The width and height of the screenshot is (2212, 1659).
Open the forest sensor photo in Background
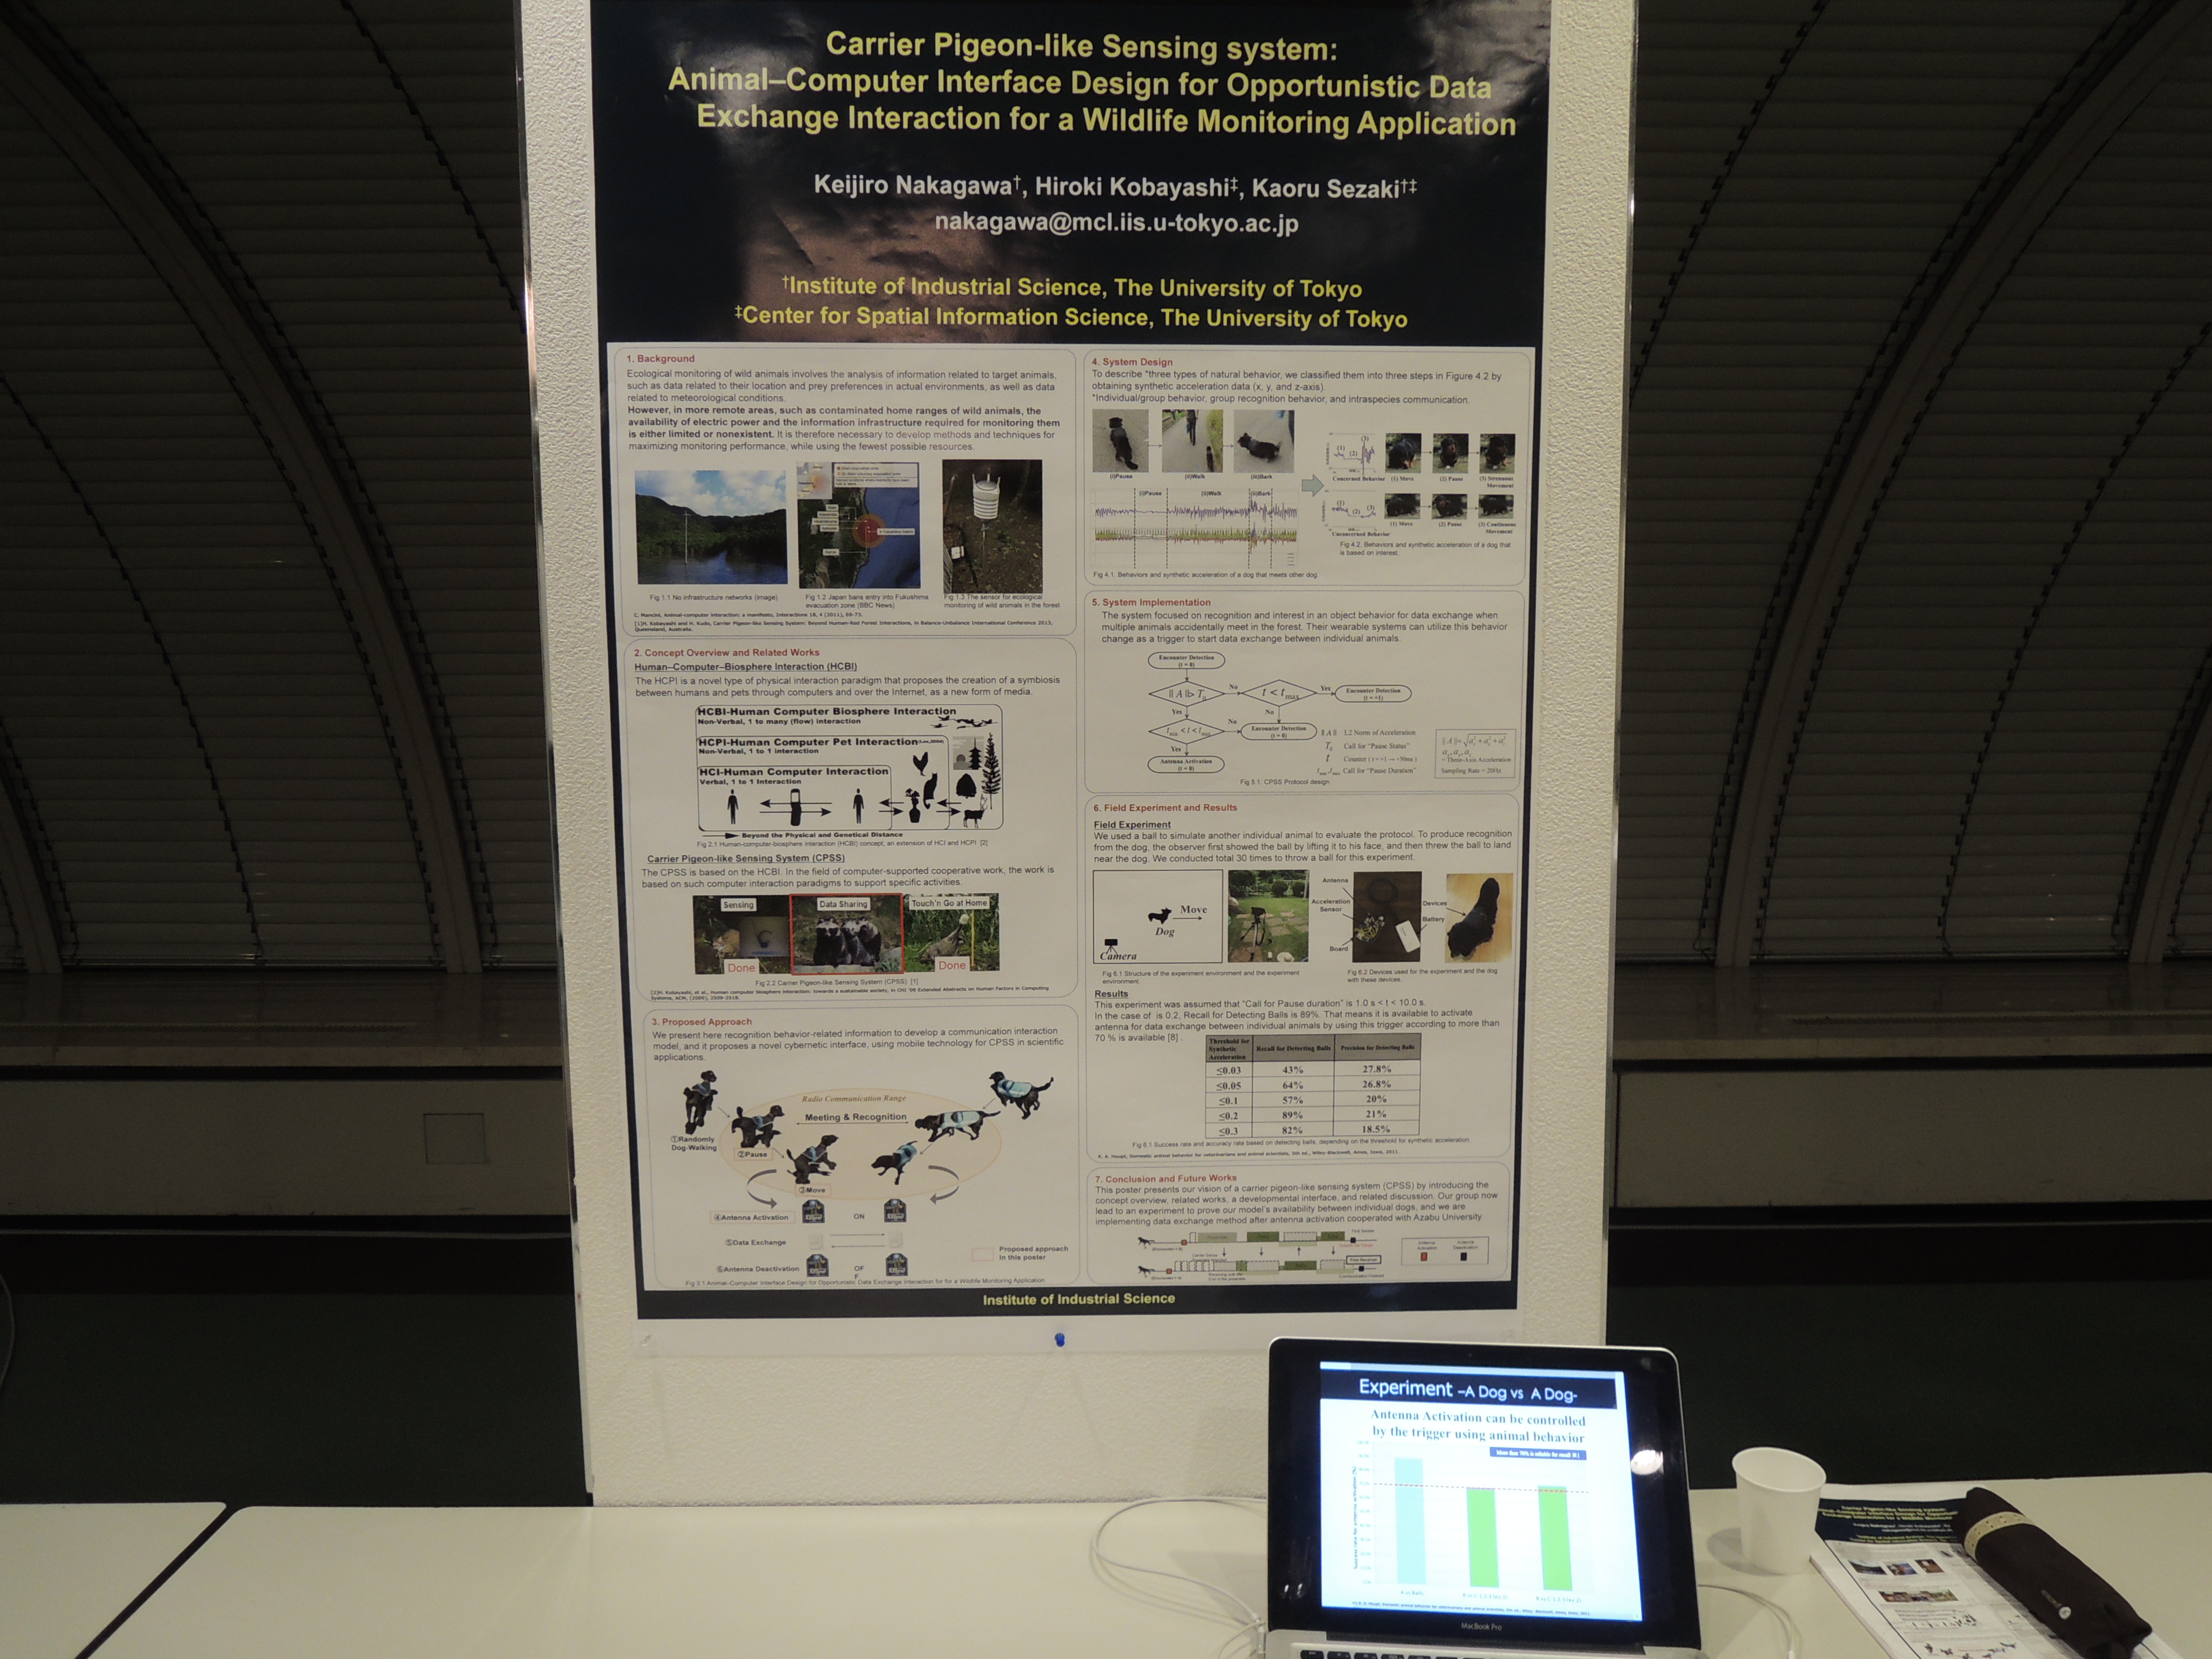[x=992, y=526]
